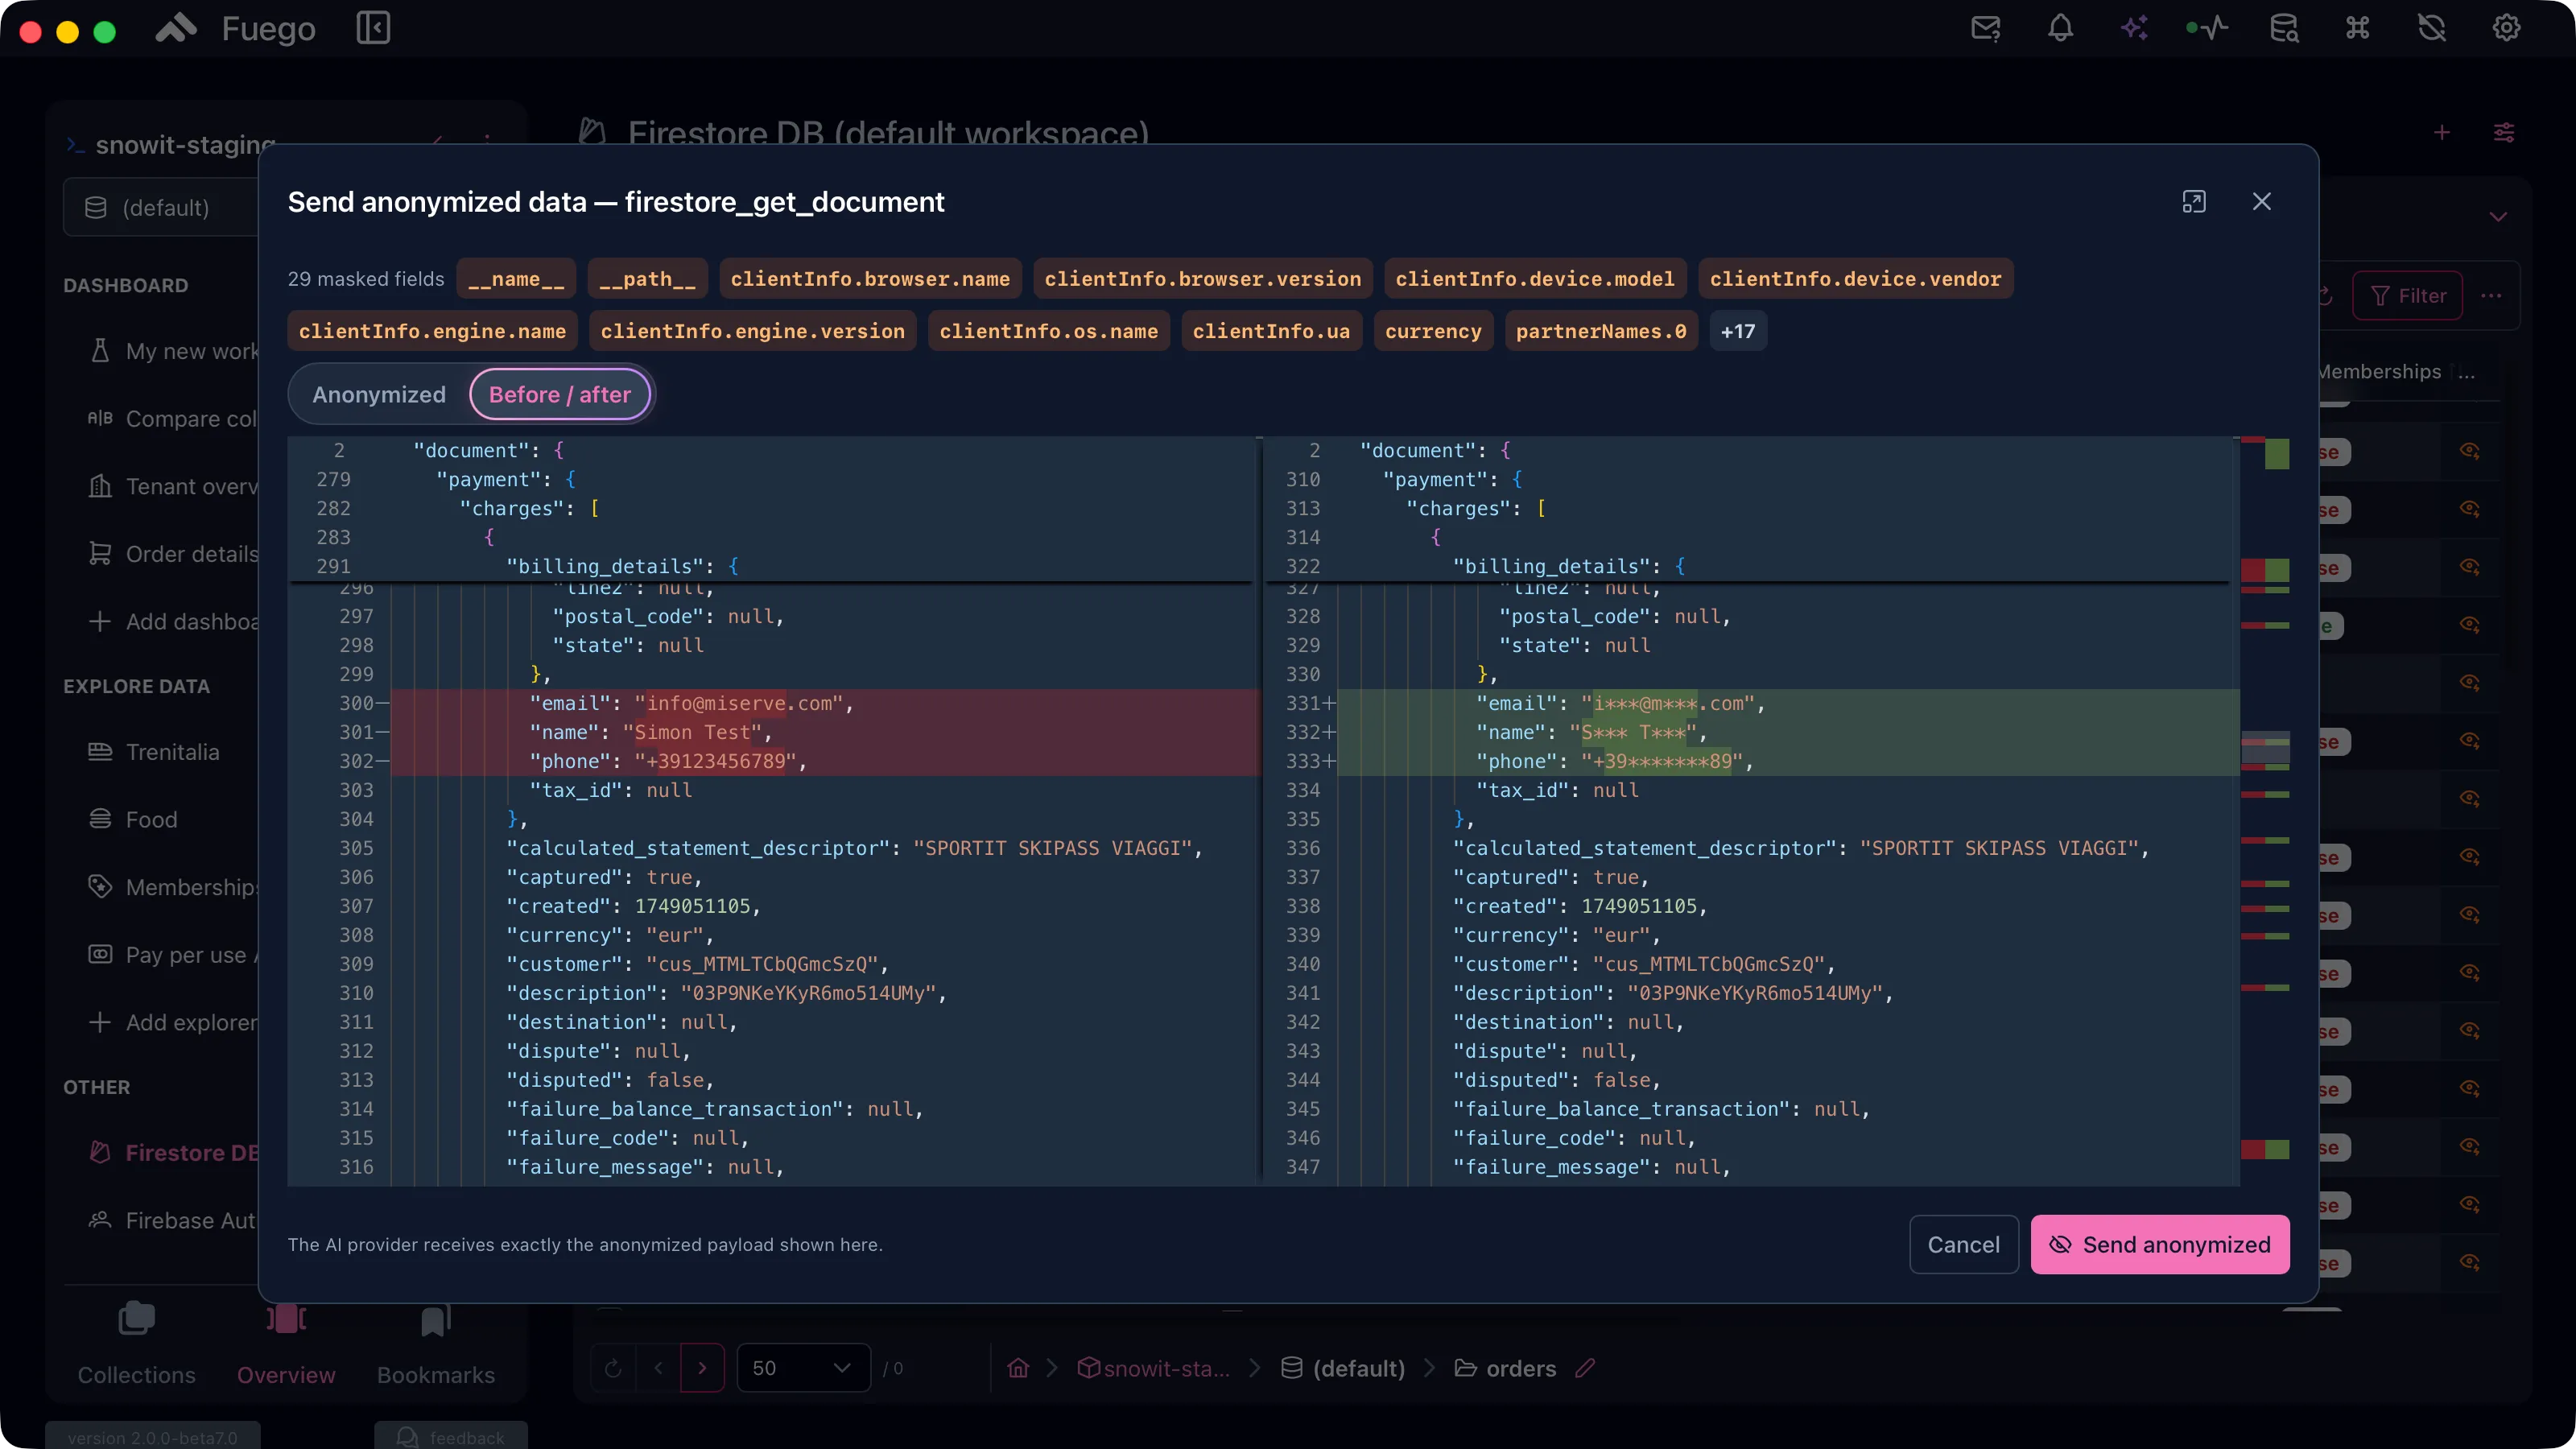Click the clientInfo.device.vendor masked field chip
This screenshot has width=2576, height=1449.
point(1856,279)
